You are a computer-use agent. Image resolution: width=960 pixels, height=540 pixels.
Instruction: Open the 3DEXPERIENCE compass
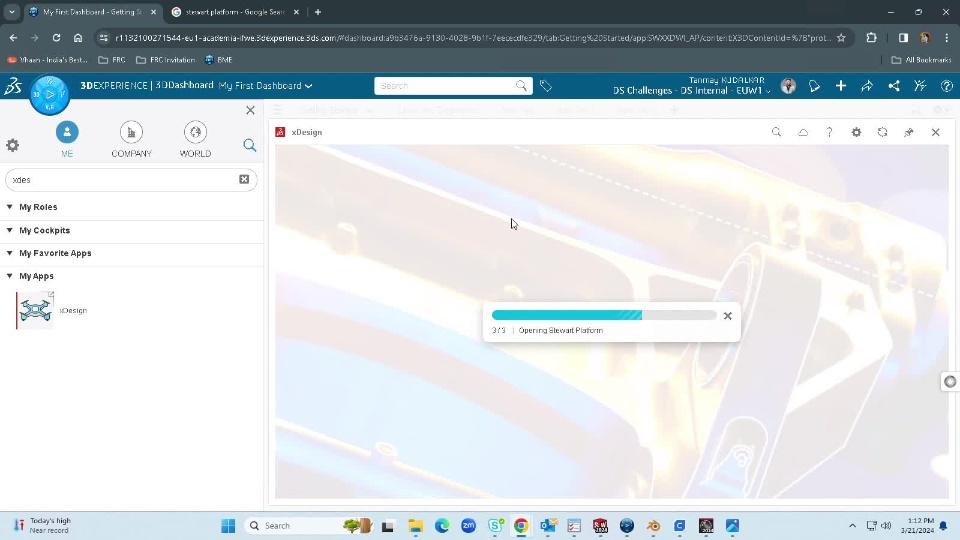point(50,94)
